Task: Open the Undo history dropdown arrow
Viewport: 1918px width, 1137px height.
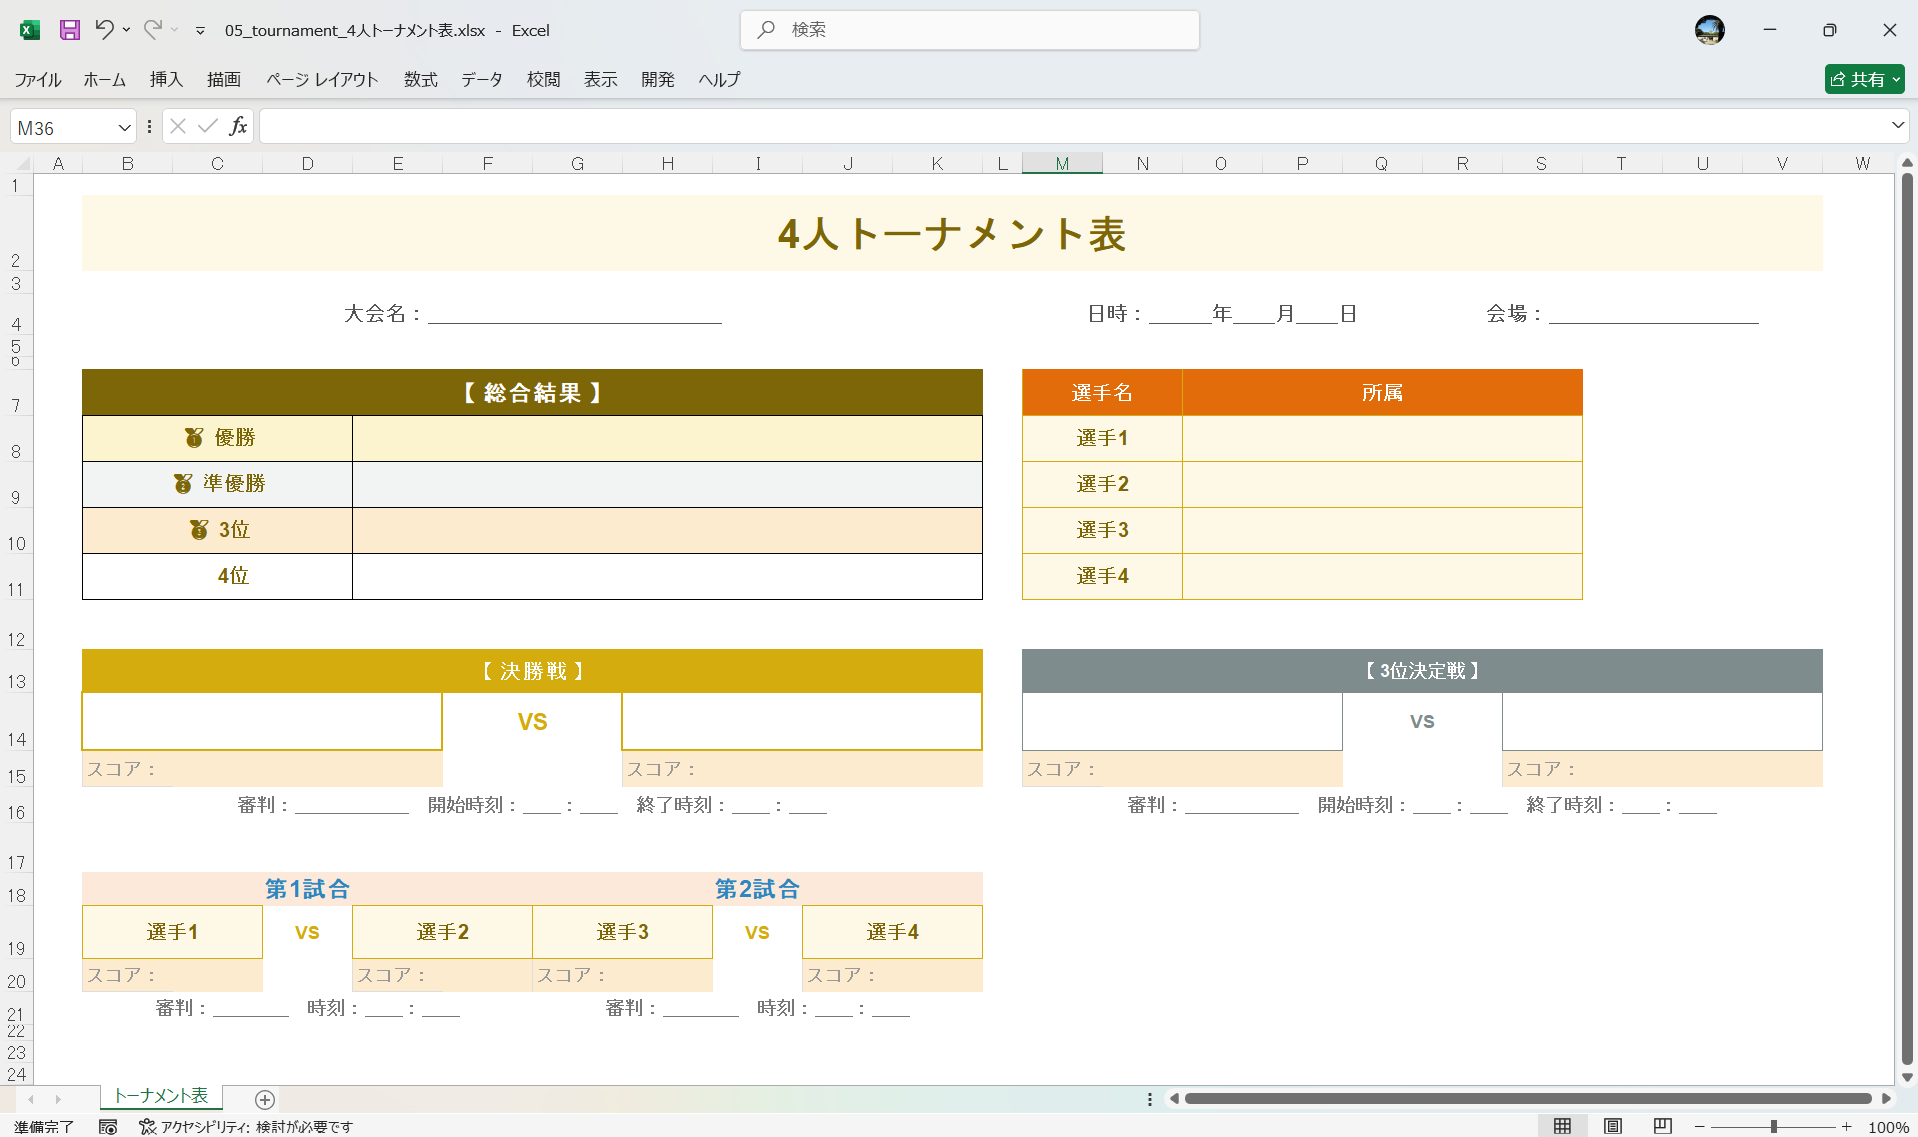Action: click(127, 30)
